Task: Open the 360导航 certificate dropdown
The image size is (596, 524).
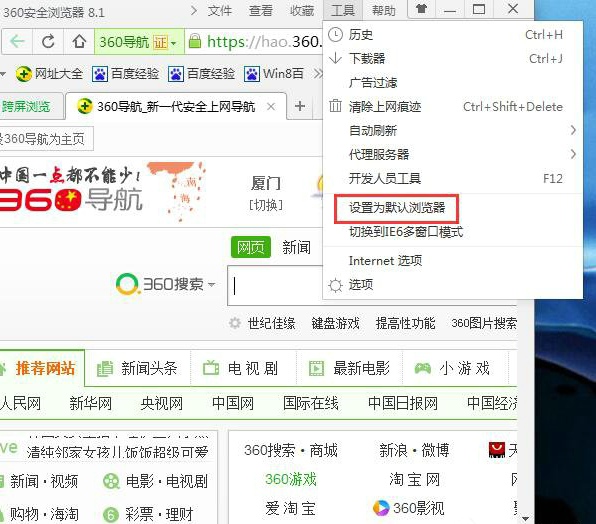Action: pos(173,43)
